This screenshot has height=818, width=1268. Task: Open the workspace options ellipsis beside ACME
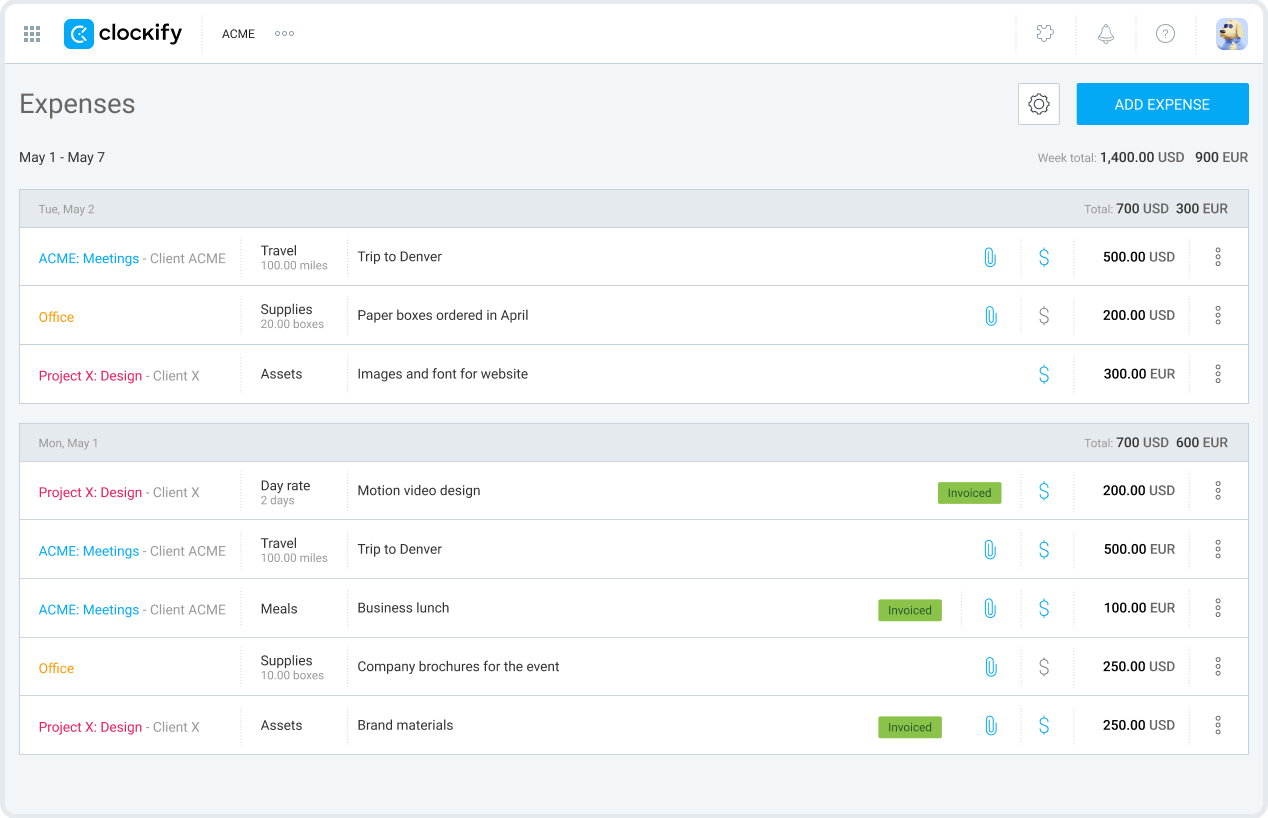point(284,34)
